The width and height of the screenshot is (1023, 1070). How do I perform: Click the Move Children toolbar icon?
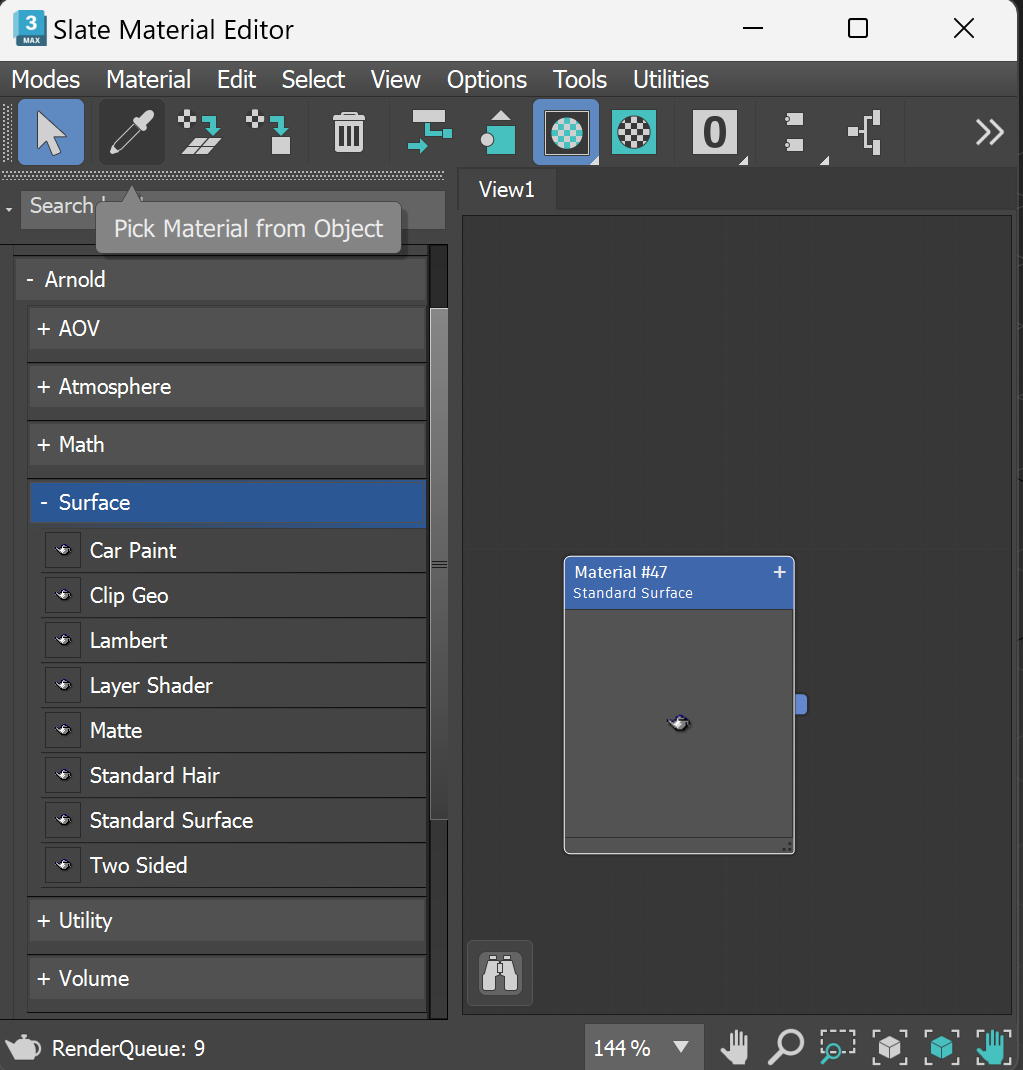(x=428, y=131)
